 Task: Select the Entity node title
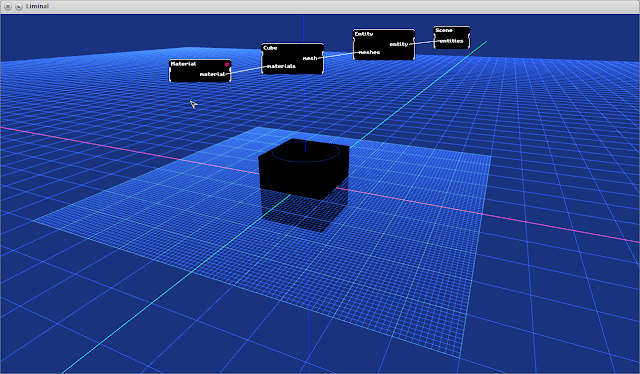364,34
